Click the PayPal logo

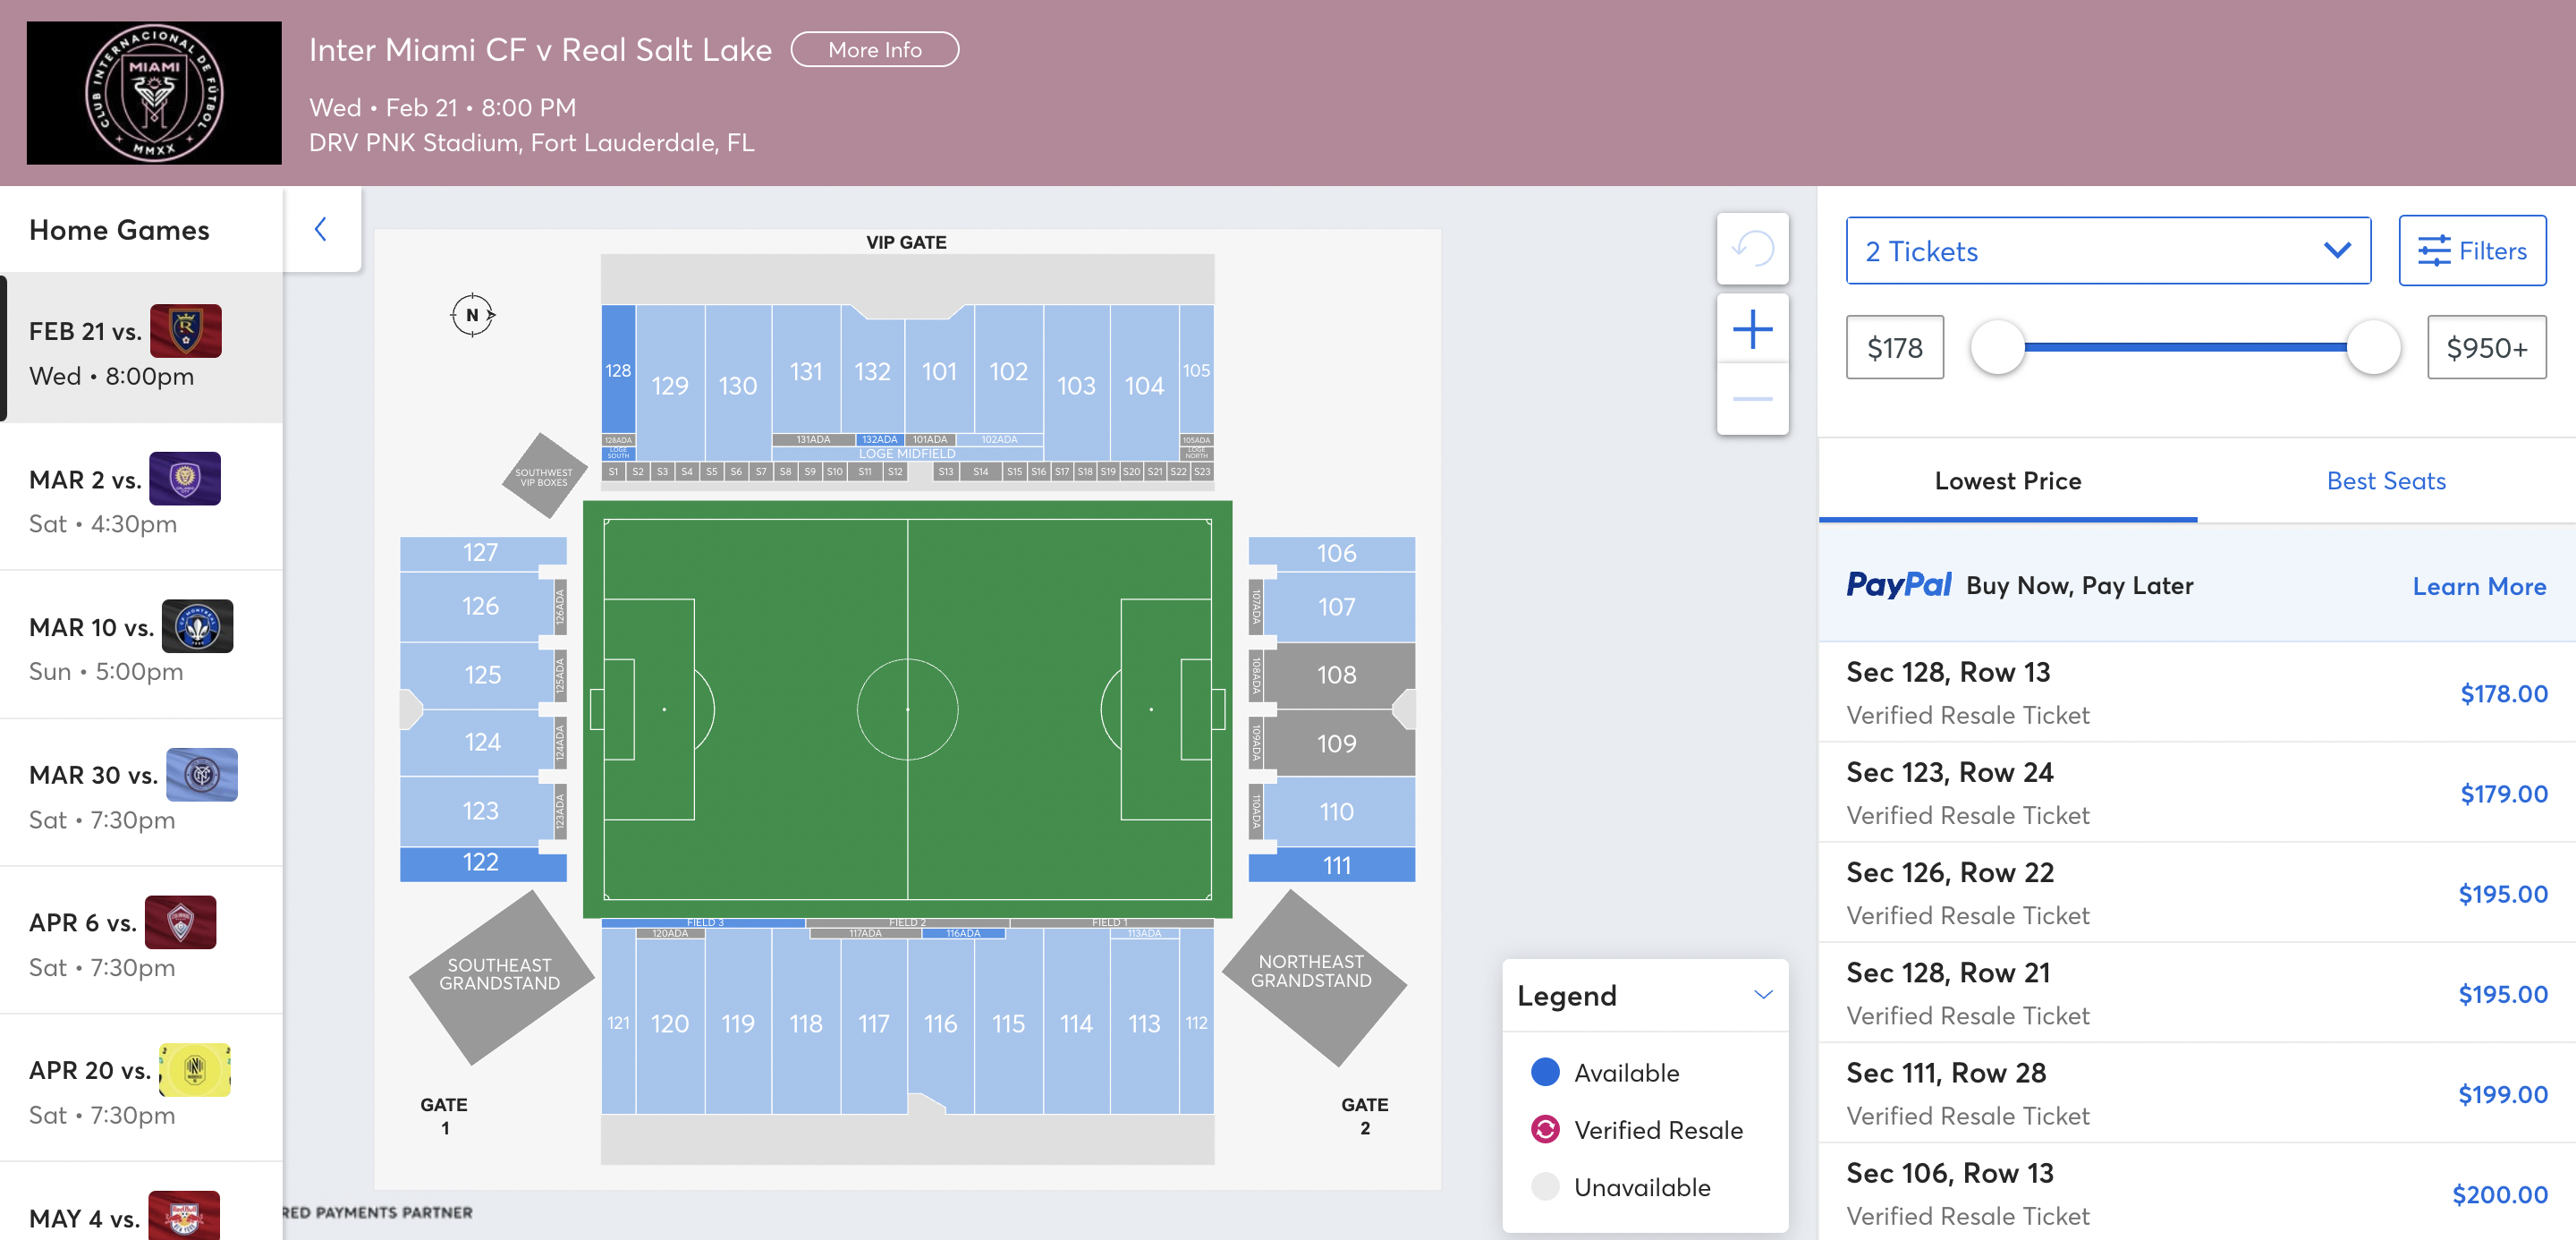(x=1898, y=585)
